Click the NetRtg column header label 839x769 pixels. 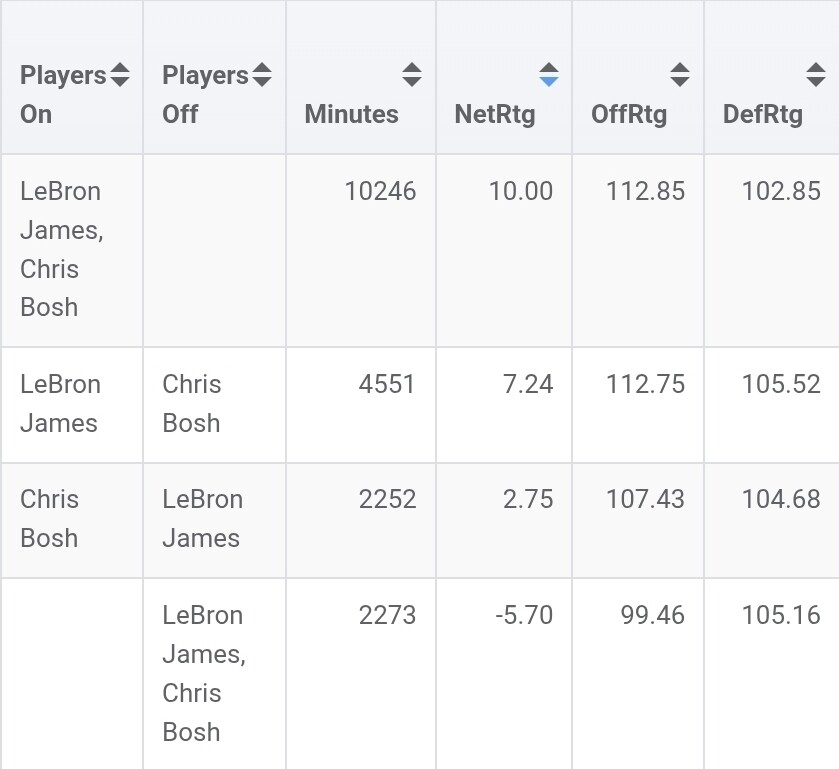point(495,115)
